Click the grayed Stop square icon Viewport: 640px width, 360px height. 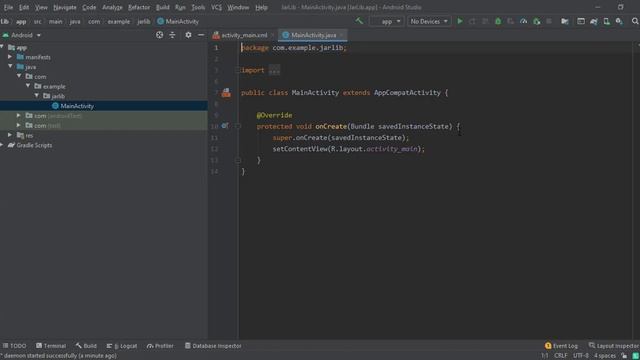pos(549,21)
